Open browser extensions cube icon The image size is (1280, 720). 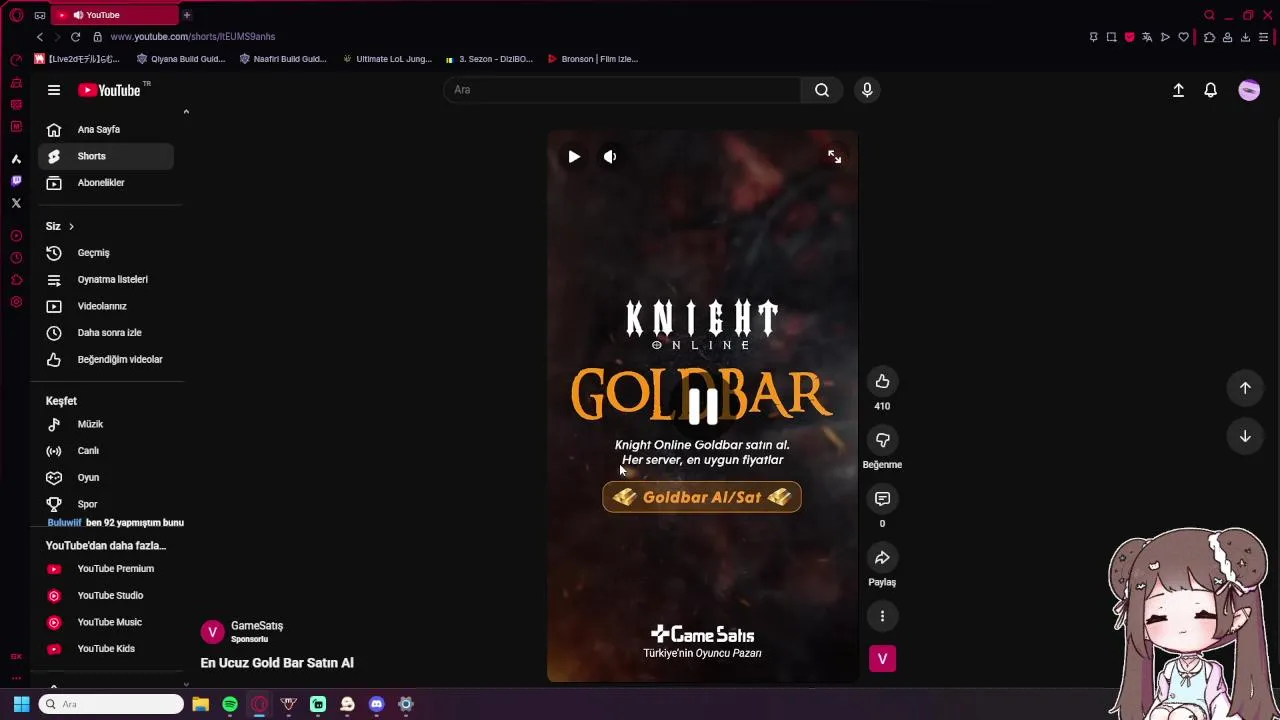(1209, 37)
